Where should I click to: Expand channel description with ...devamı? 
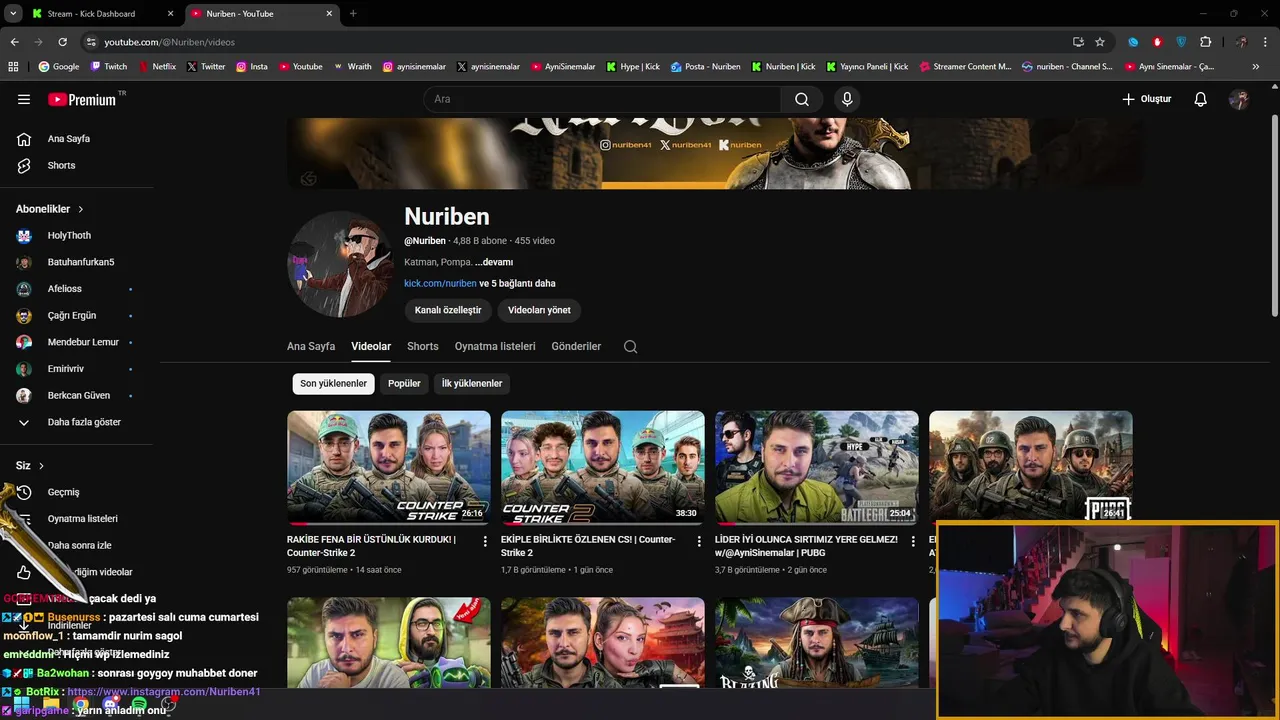[494, 262]
